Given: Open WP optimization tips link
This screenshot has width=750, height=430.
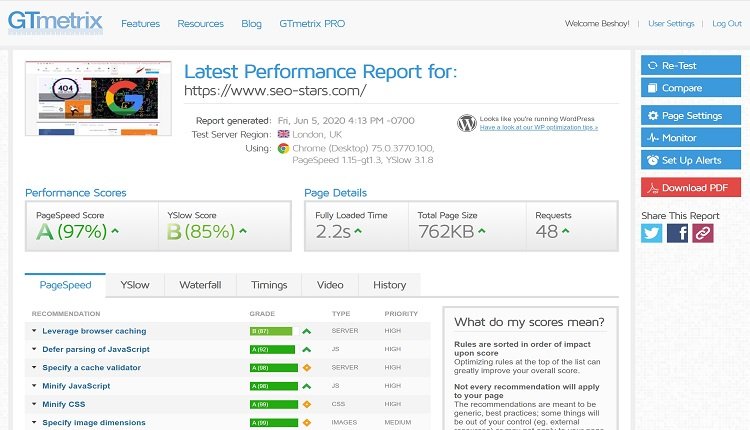Looking at the screenshot, I should (538, 128).
